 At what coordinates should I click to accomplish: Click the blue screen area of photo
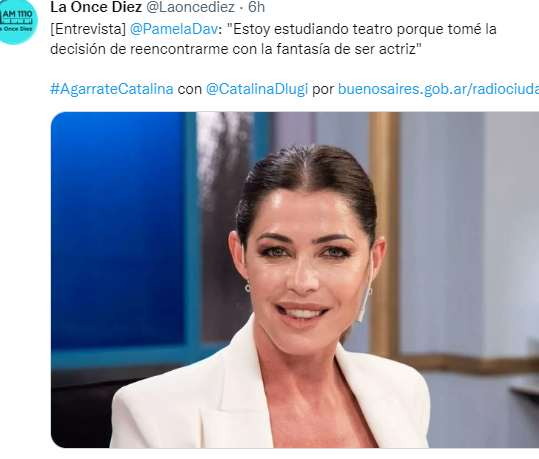pyautogui.click(x=117, y=227)
